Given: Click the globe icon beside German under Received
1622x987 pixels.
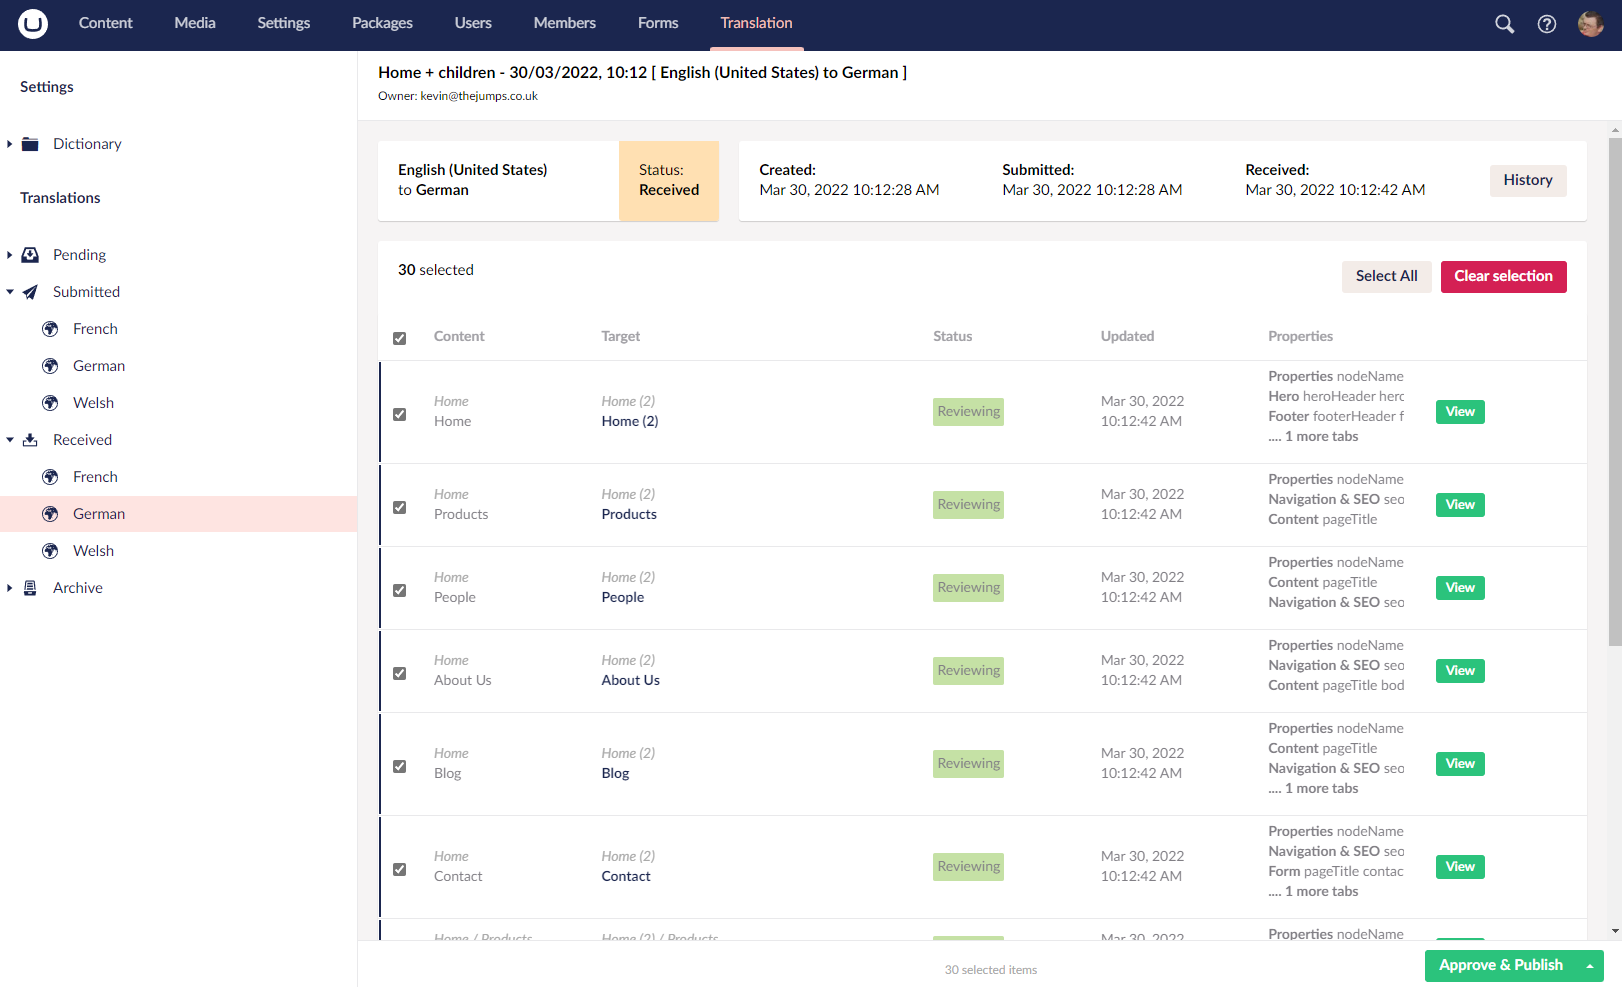Looking at the screenshot, I should tap(50, 513).
